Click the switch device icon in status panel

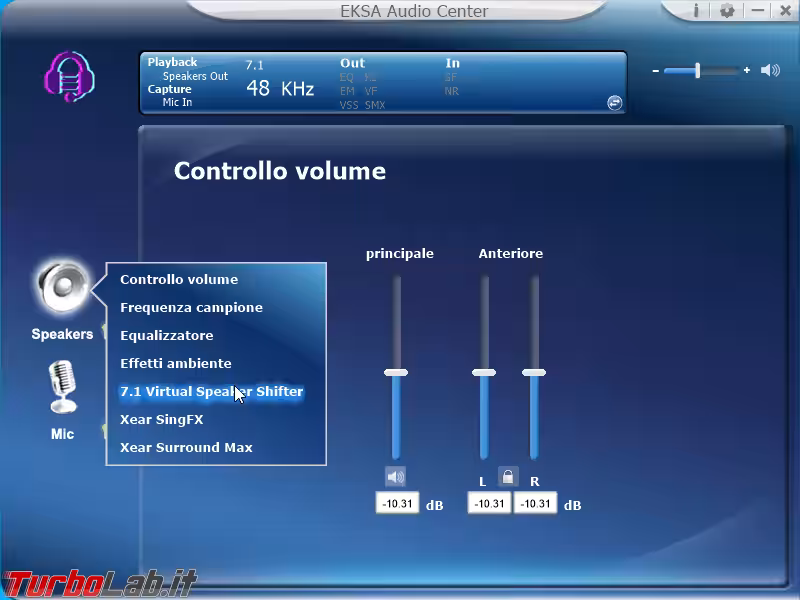point(615,103)
